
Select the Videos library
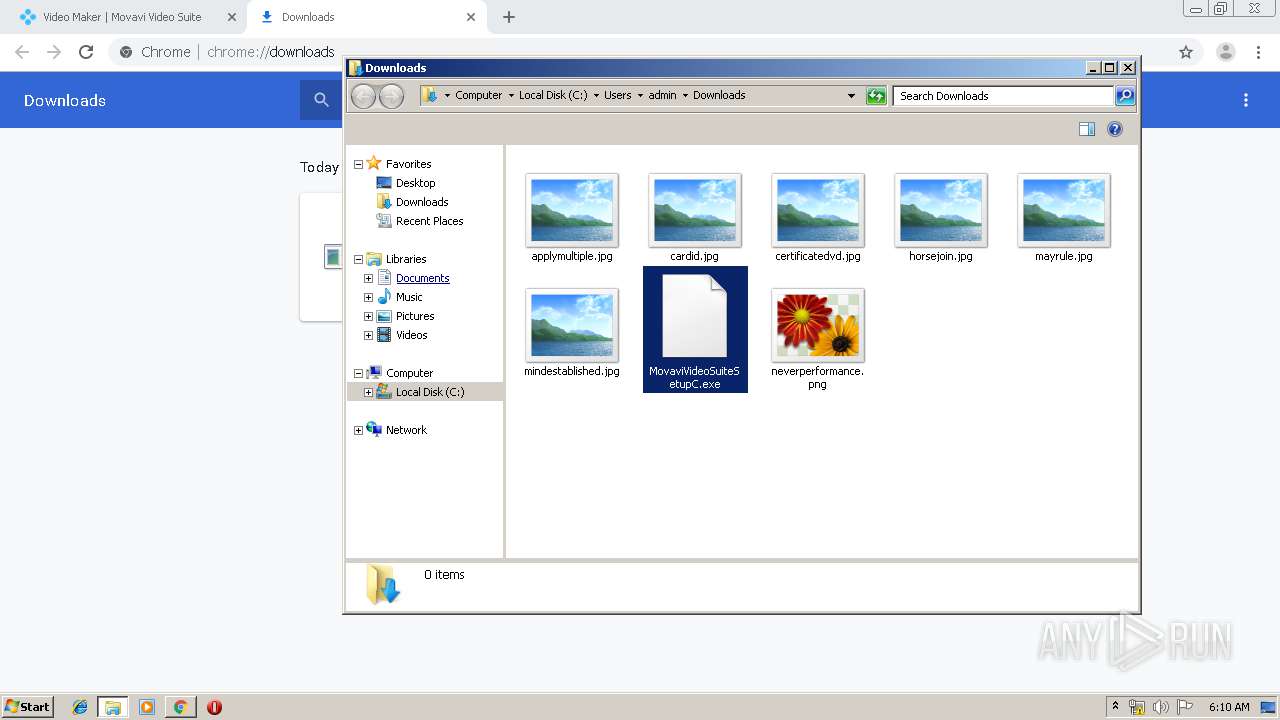tap(411, 335)
